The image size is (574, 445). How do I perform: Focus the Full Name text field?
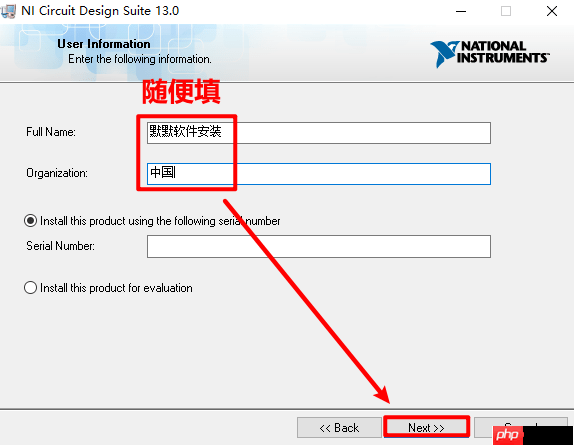[x=319, y=133]
